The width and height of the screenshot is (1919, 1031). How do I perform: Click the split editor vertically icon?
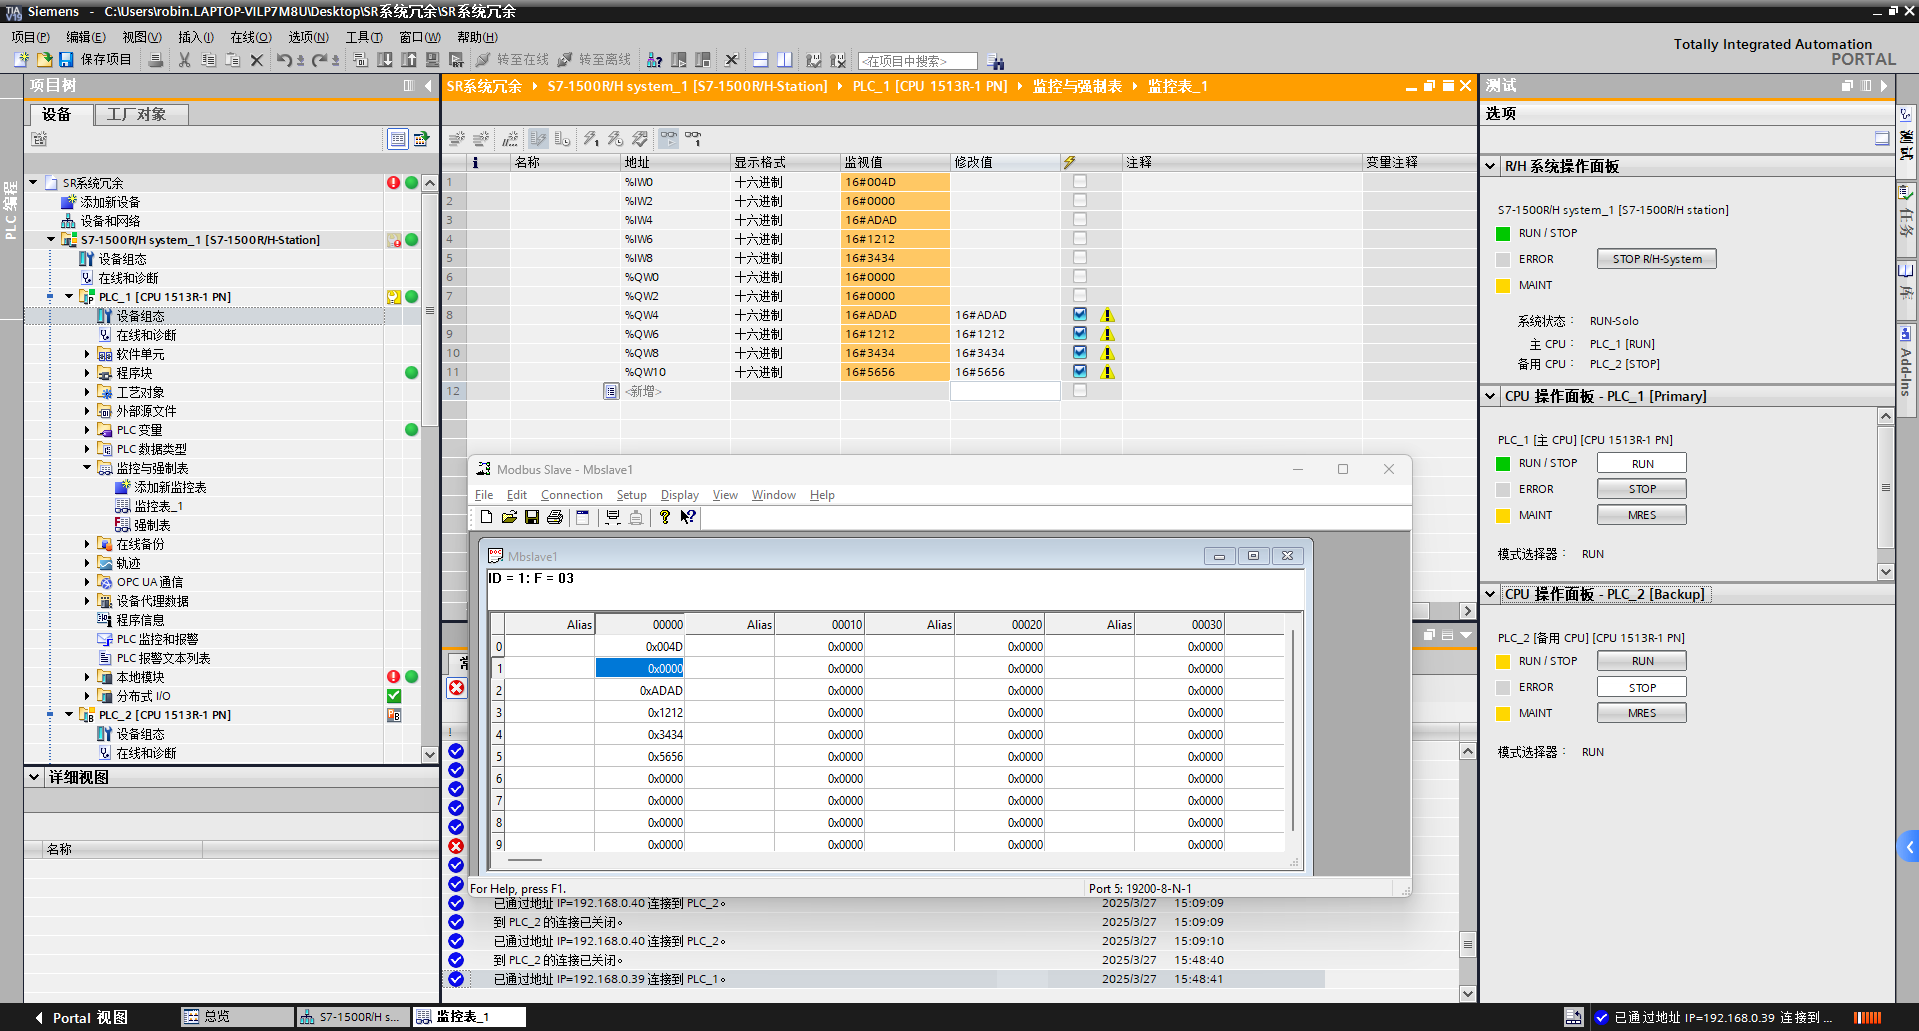(x=785, y=60)
